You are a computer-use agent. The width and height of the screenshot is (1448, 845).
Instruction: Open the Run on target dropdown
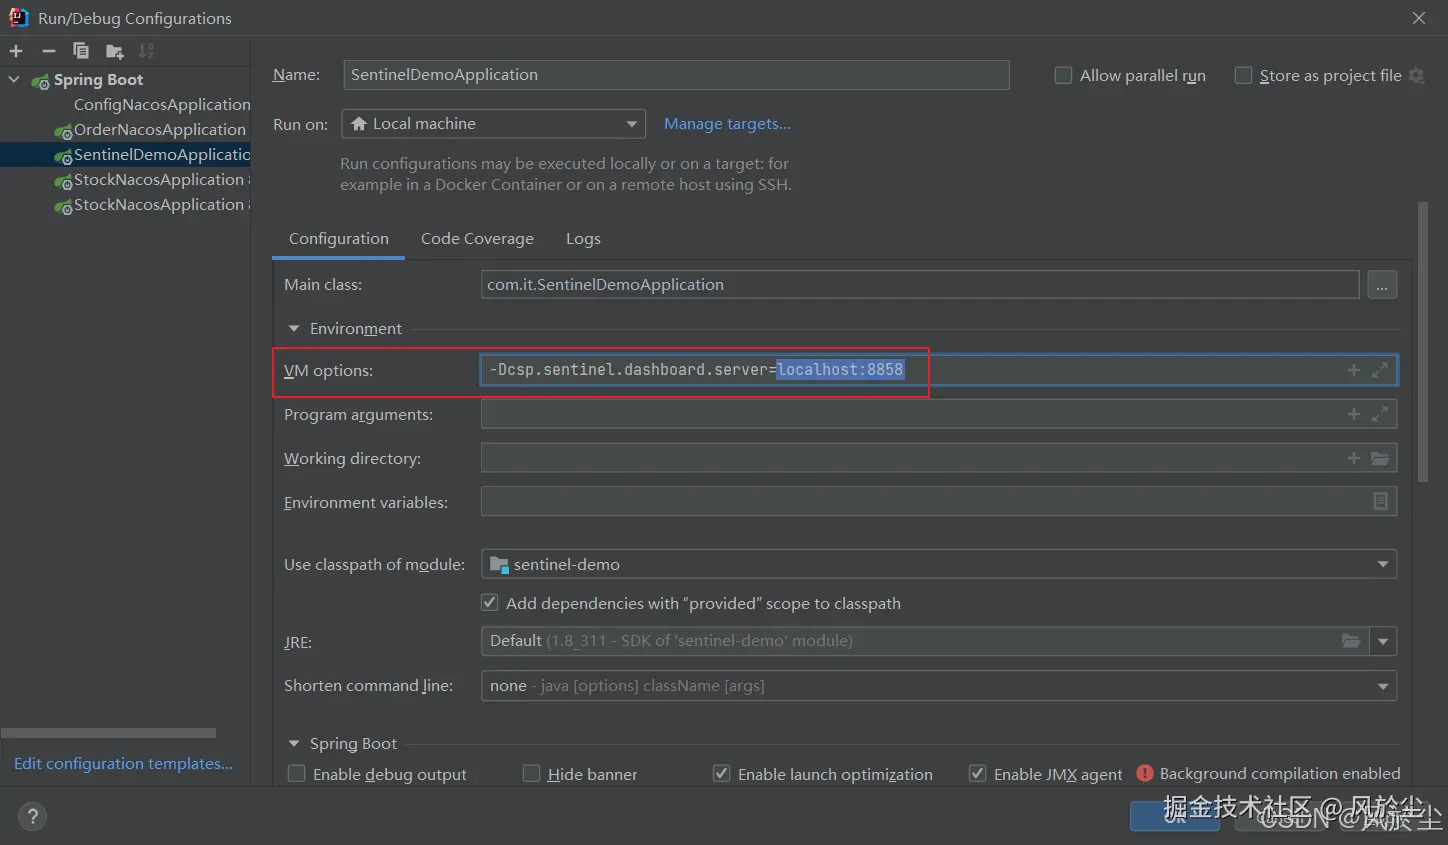pyautogui.click(x=494, y=124)
